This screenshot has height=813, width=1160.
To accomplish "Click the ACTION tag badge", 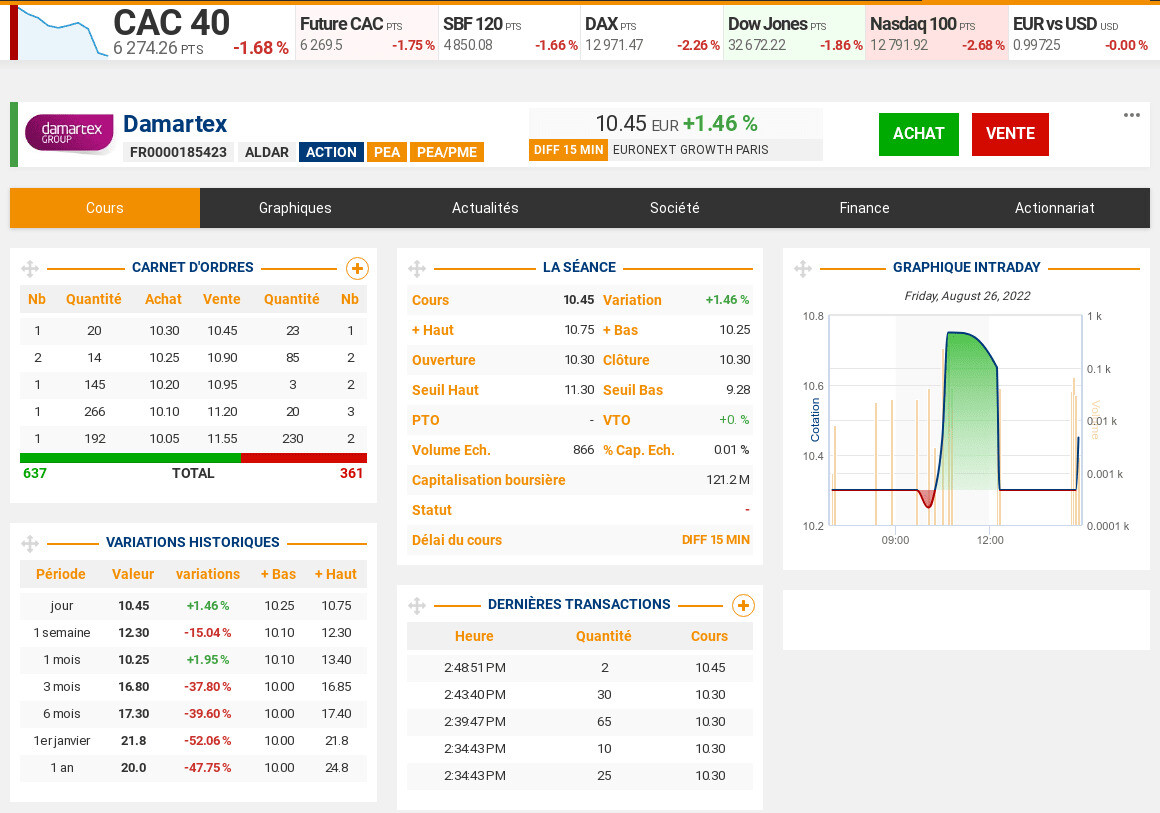I will 331,152.
